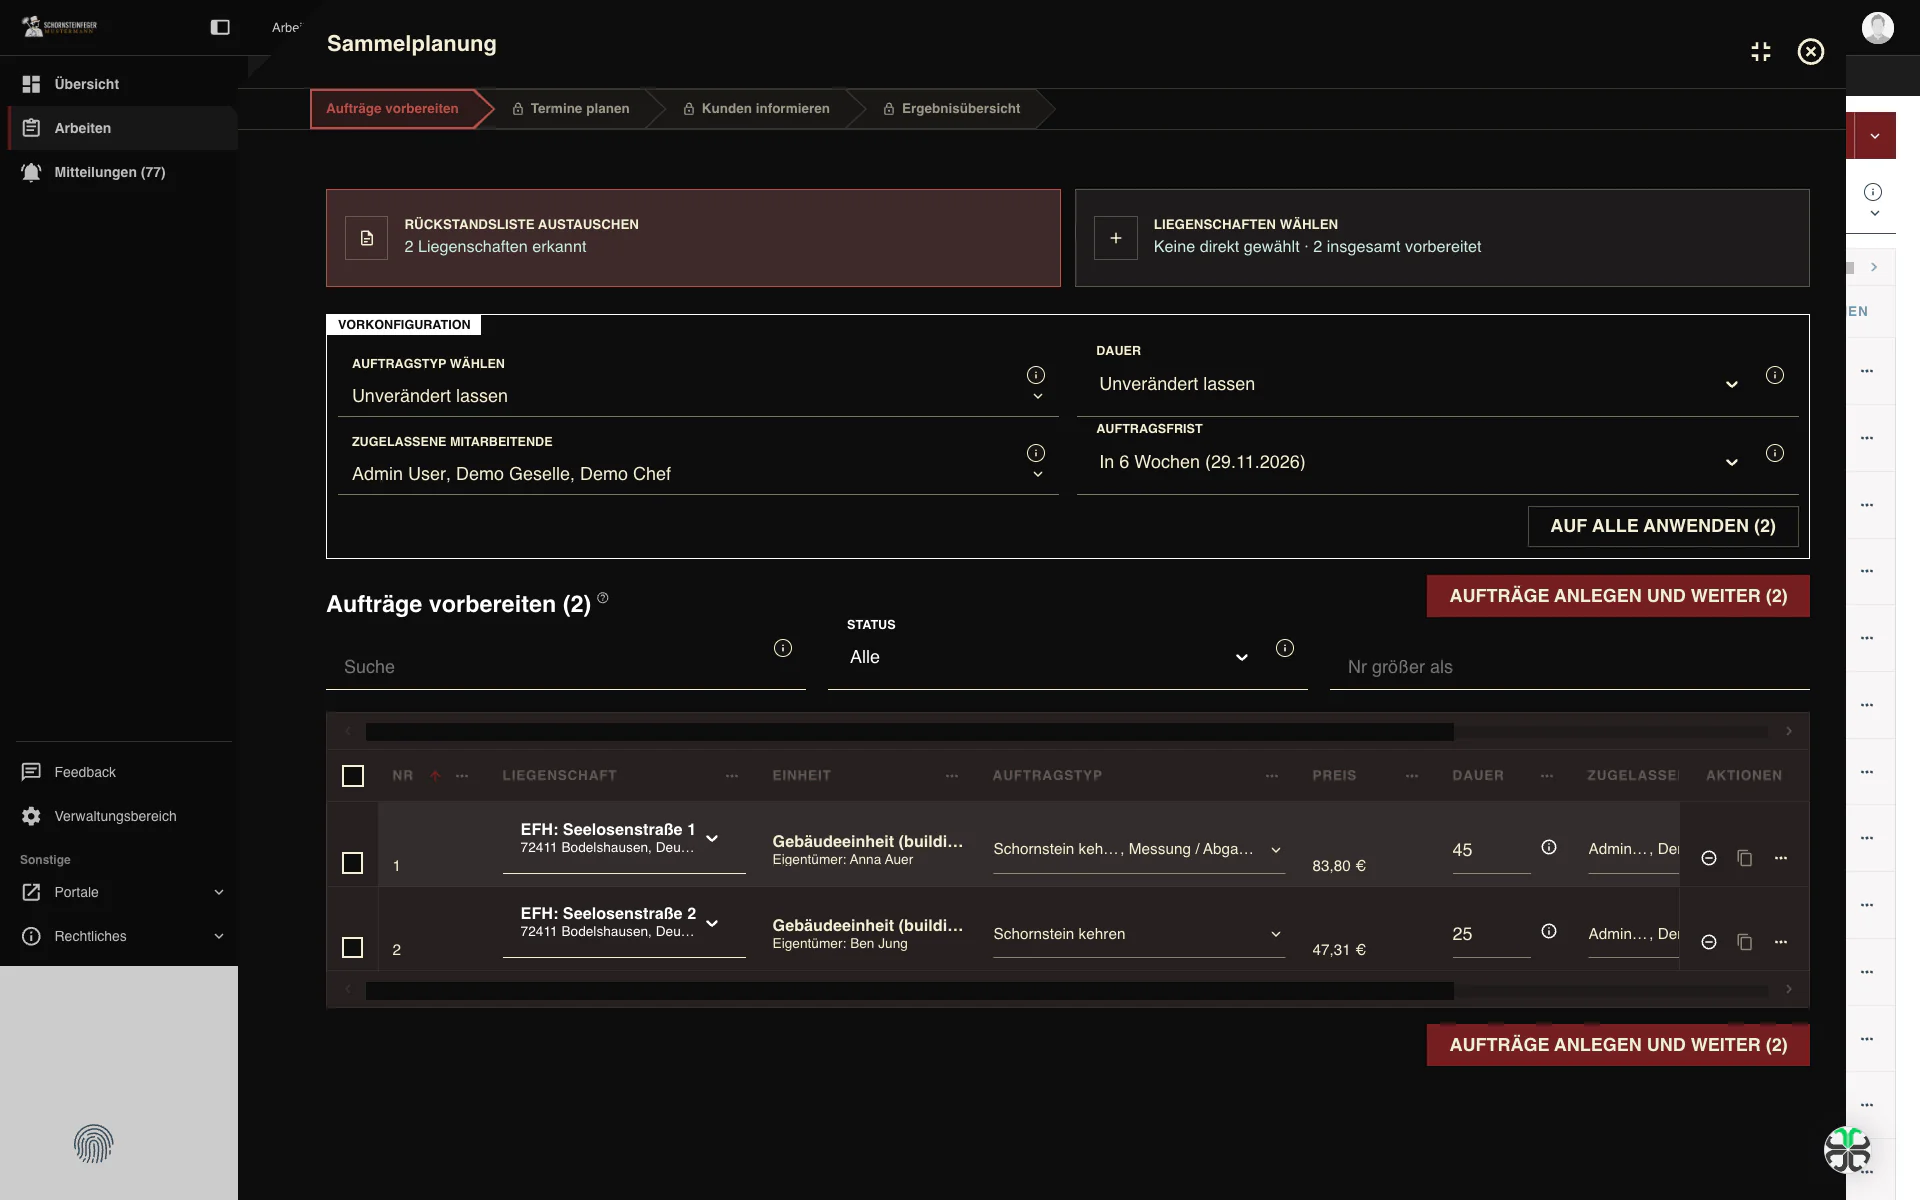Check the checkbox for order 2
1920x1200 pixels.
click(x=353, y=947)
